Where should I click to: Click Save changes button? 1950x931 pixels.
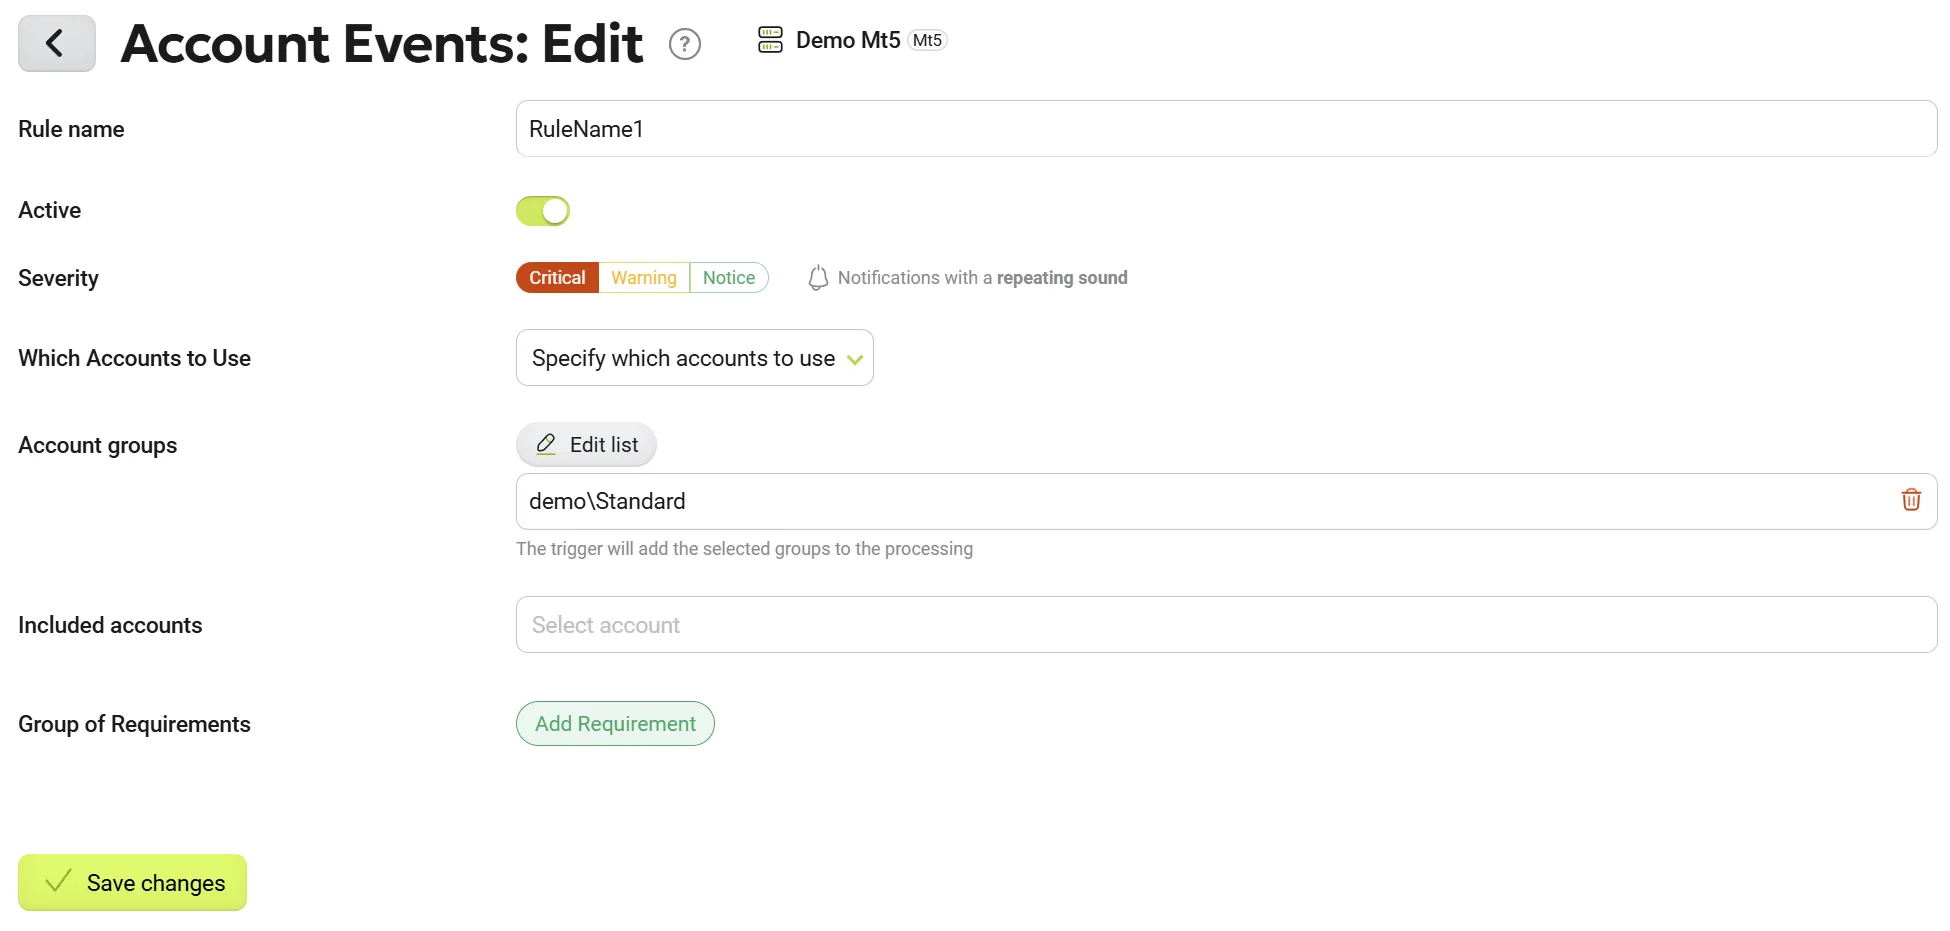click(132, 883)
